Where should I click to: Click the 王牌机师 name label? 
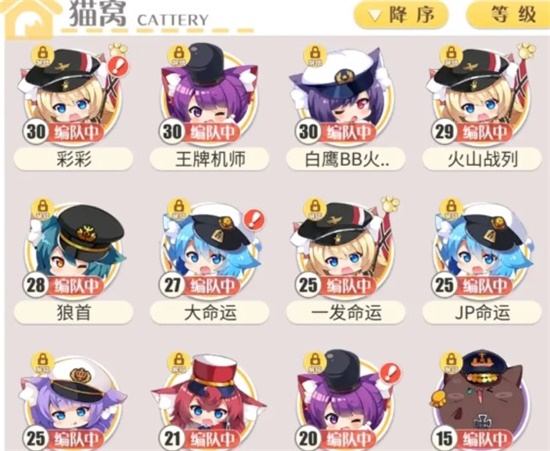point(209,160)
